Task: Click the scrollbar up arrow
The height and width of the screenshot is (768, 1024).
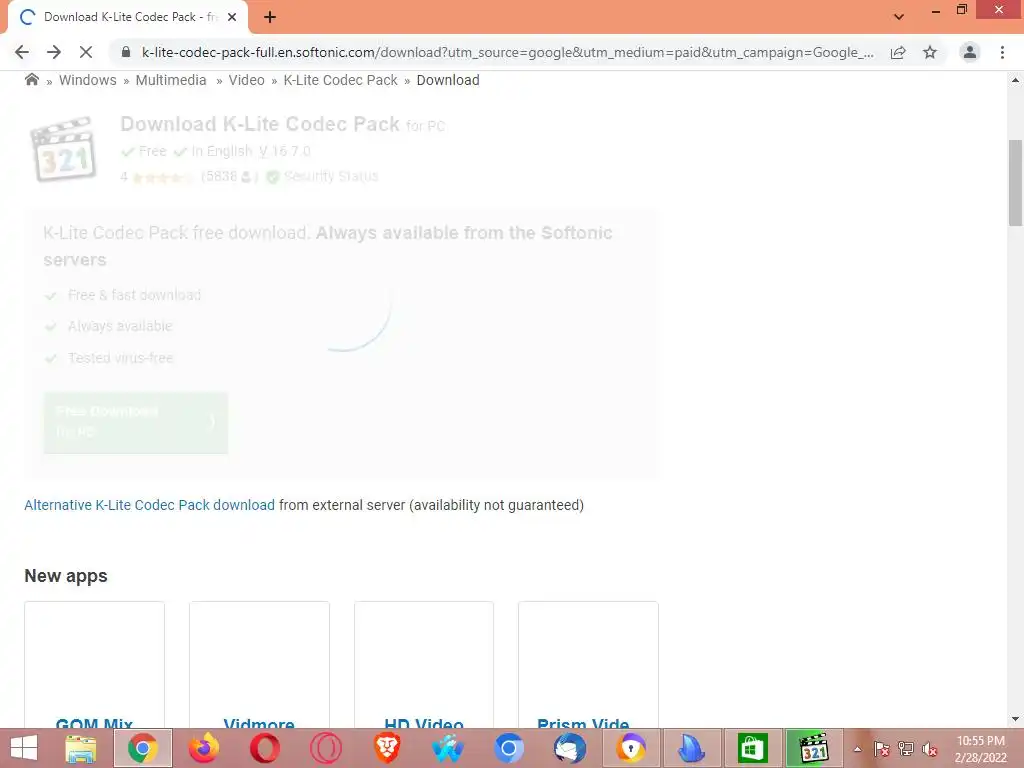Action: coord(1015,80)
